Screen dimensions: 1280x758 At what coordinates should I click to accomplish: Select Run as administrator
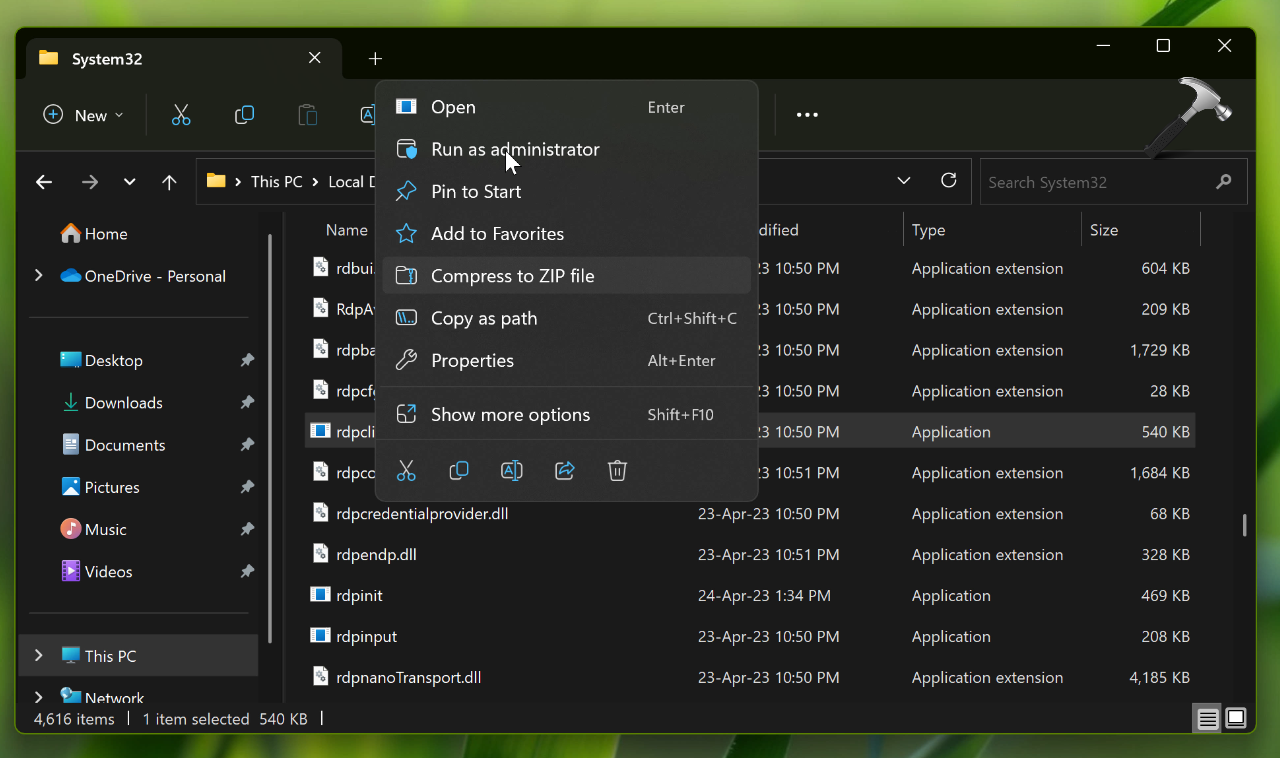click(515, 150)
